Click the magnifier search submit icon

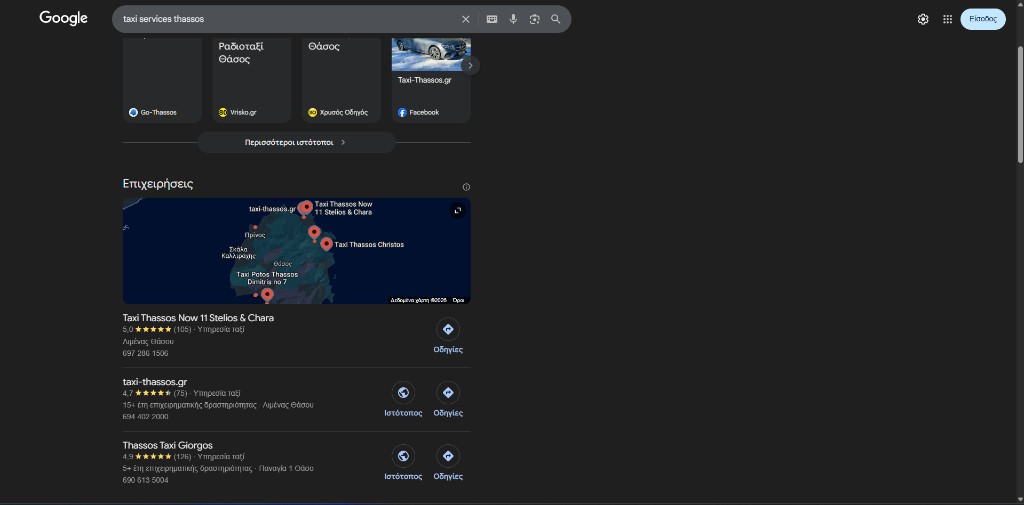[556, 19]
